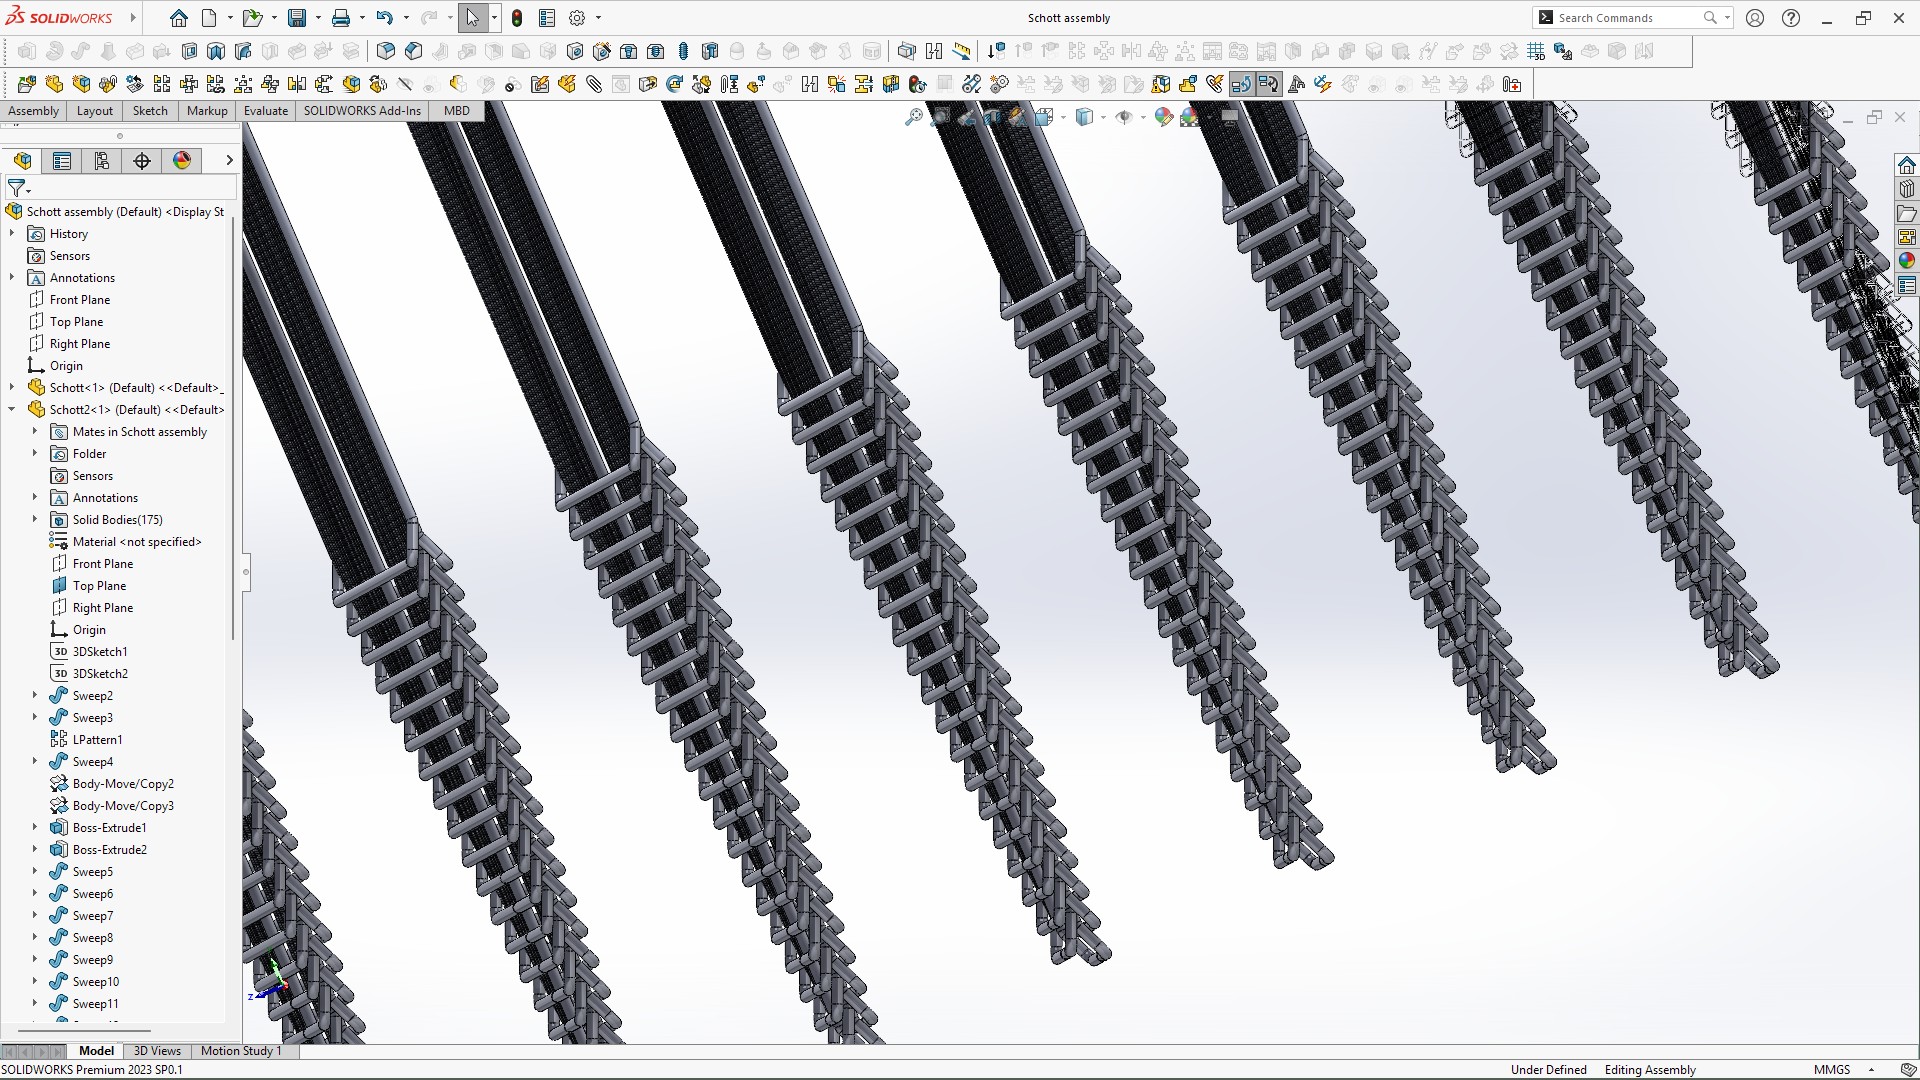Toggle the Select cursor tool button

[x=472, y=18]
